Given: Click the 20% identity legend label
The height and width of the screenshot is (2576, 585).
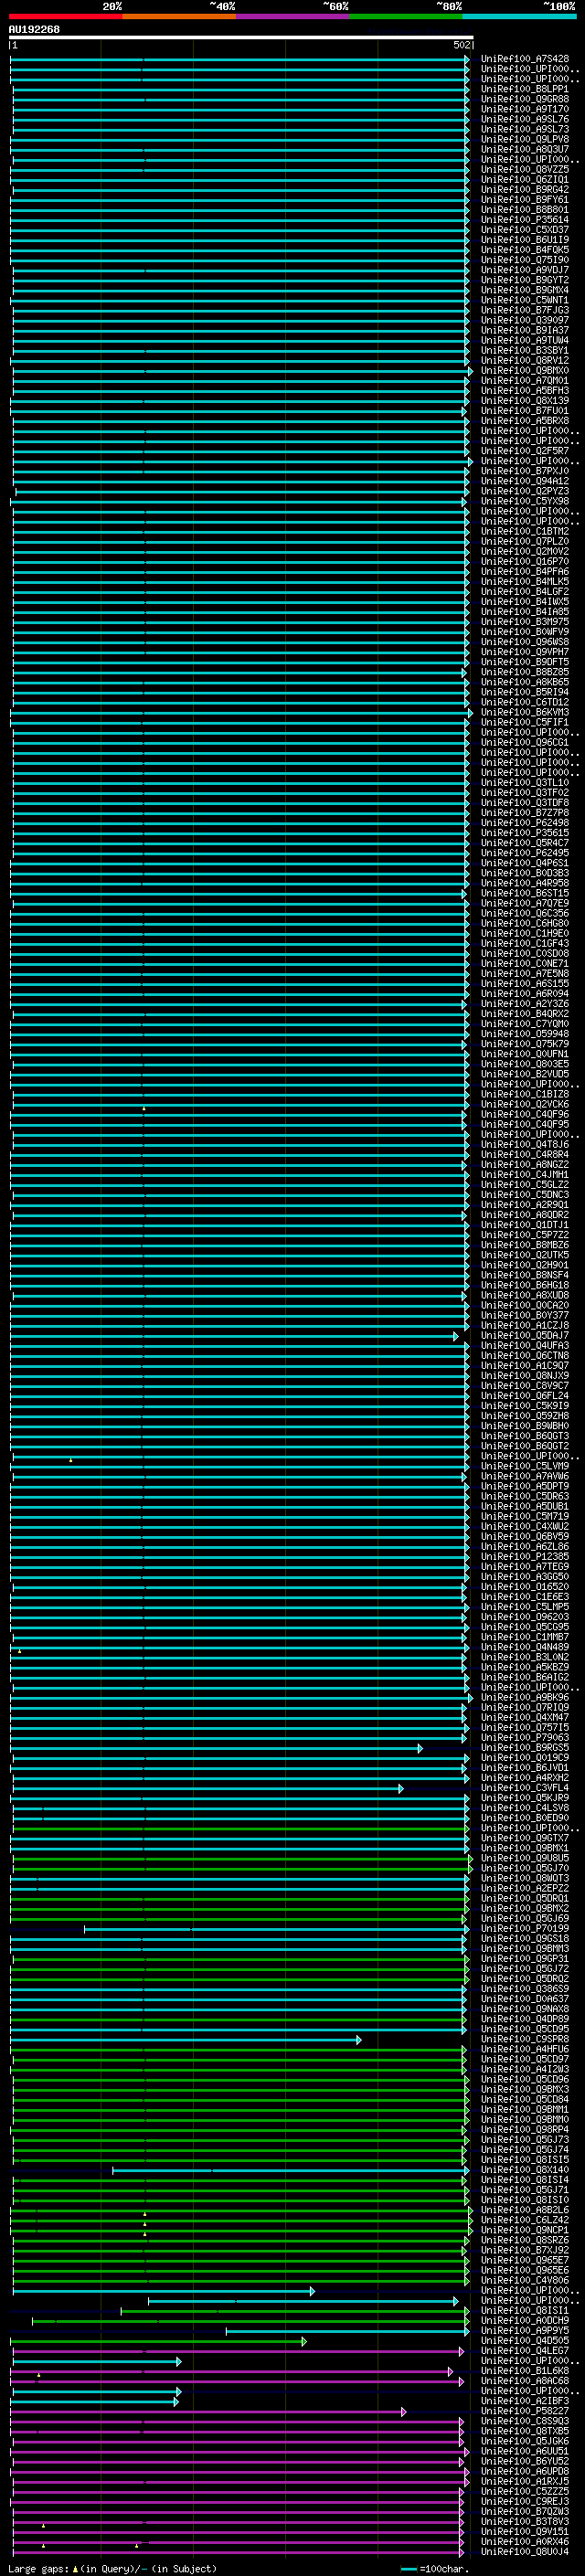Looking at the screenshot, I should coord(112,6).
